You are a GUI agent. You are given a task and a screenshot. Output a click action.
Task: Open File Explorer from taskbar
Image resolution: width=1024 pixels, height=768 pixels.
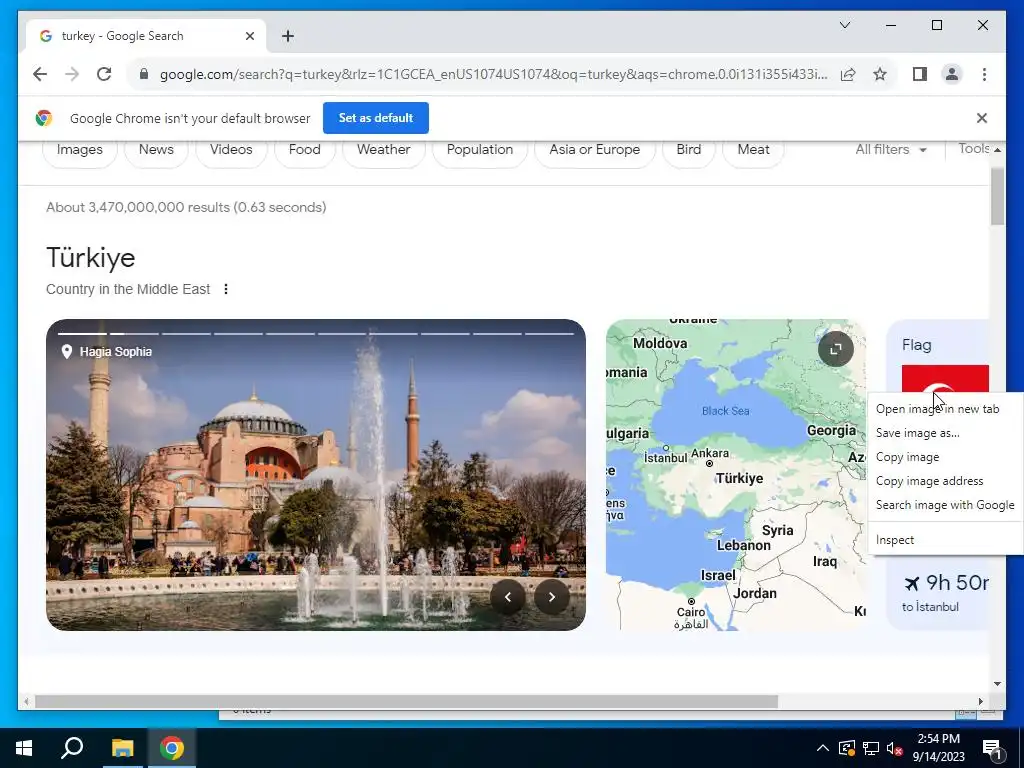pyautogui.click(x=122, y=748)
